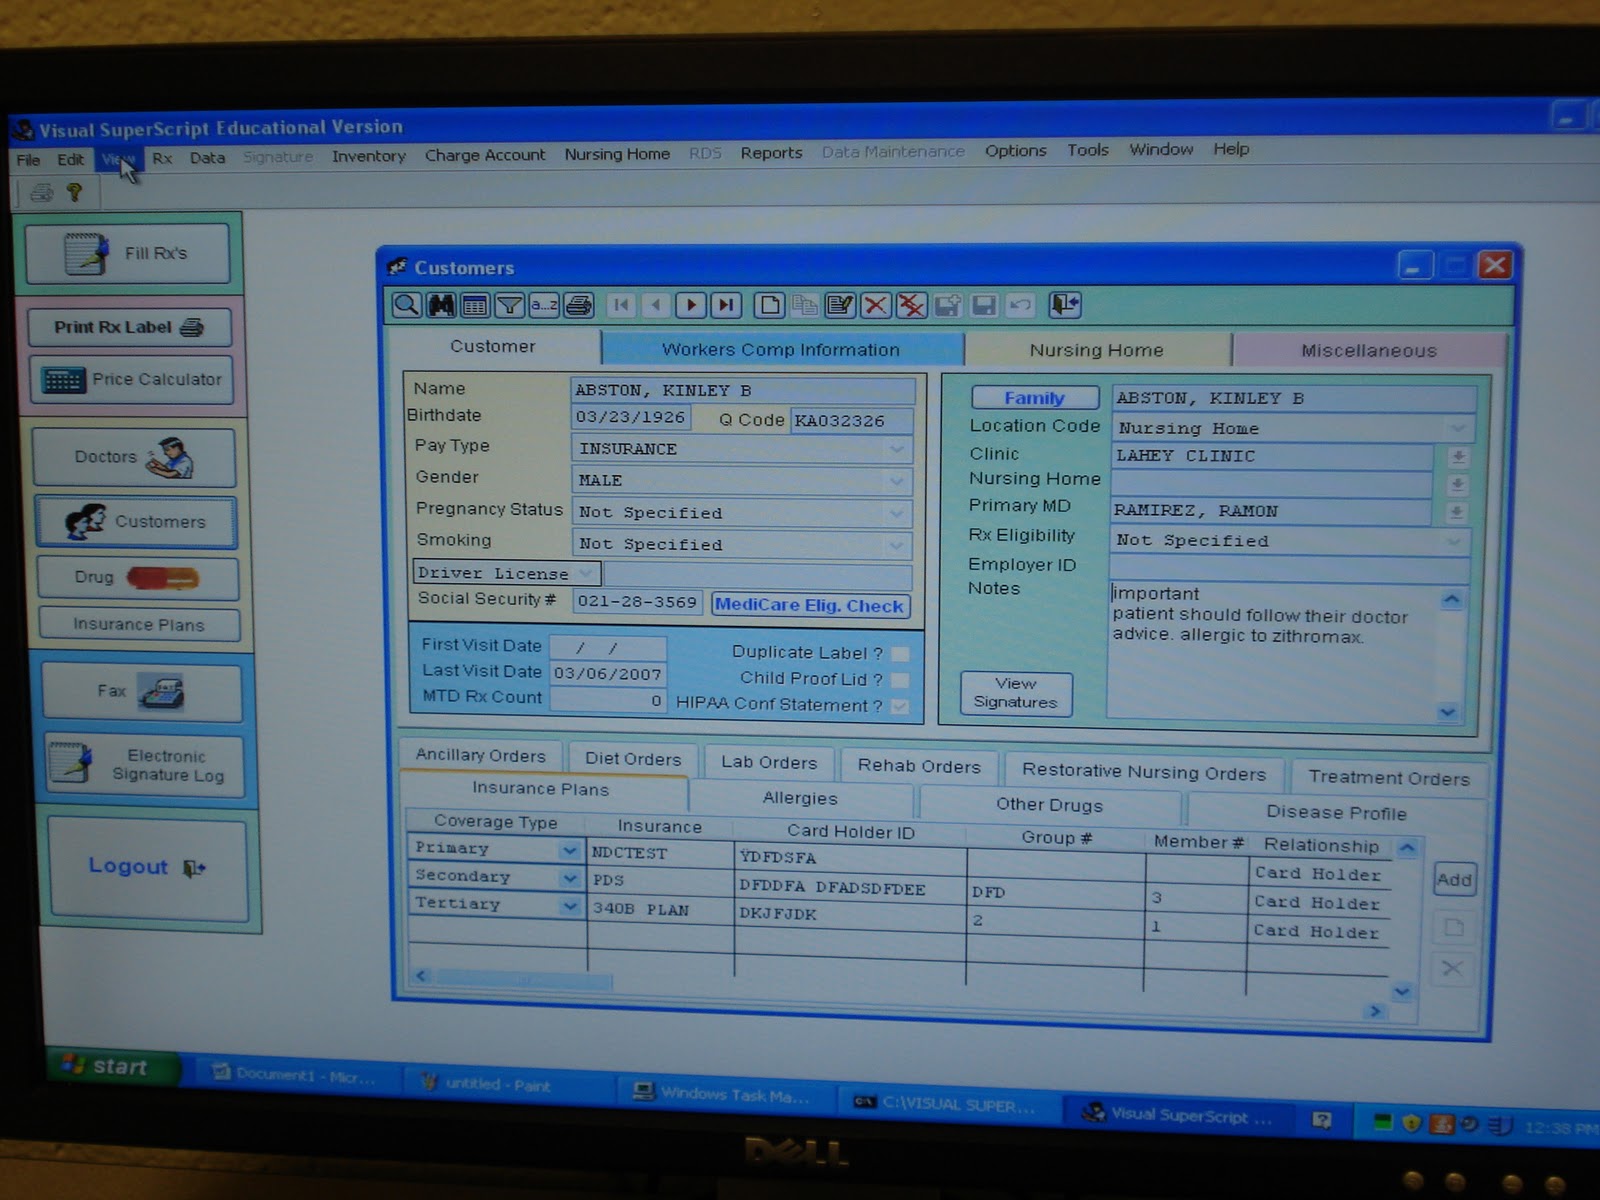Click Print Rx Label sidebar button
Screen dimensions: 1600x1200
click(129, 327)
